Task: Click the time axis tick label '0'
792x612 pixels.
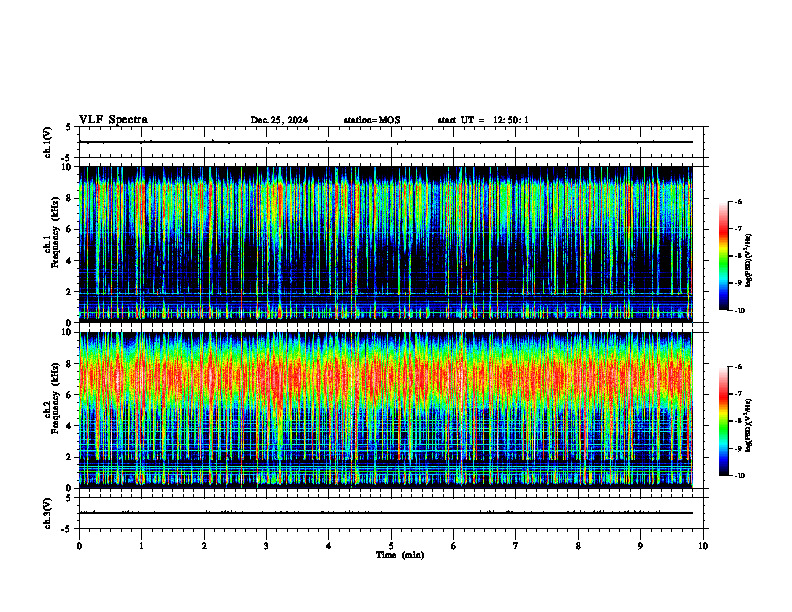Action: (x=79, y=546)
